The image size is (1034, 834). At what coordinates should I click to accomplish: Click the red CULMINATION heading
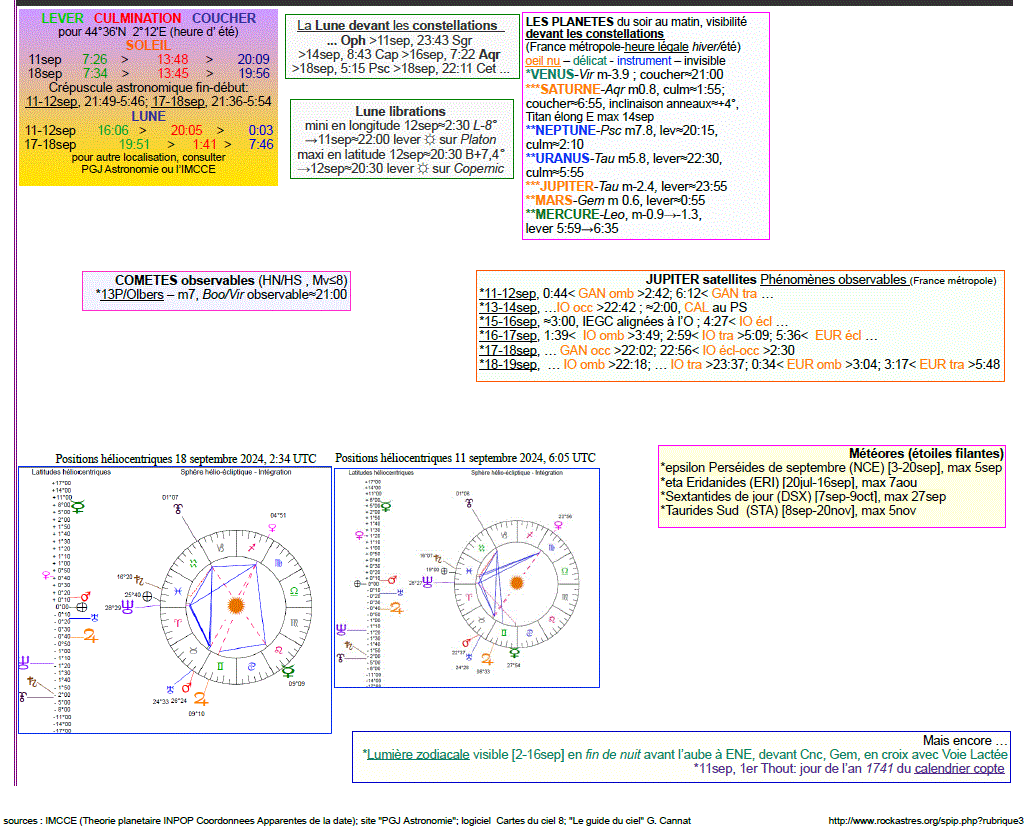tap(137, 18)
